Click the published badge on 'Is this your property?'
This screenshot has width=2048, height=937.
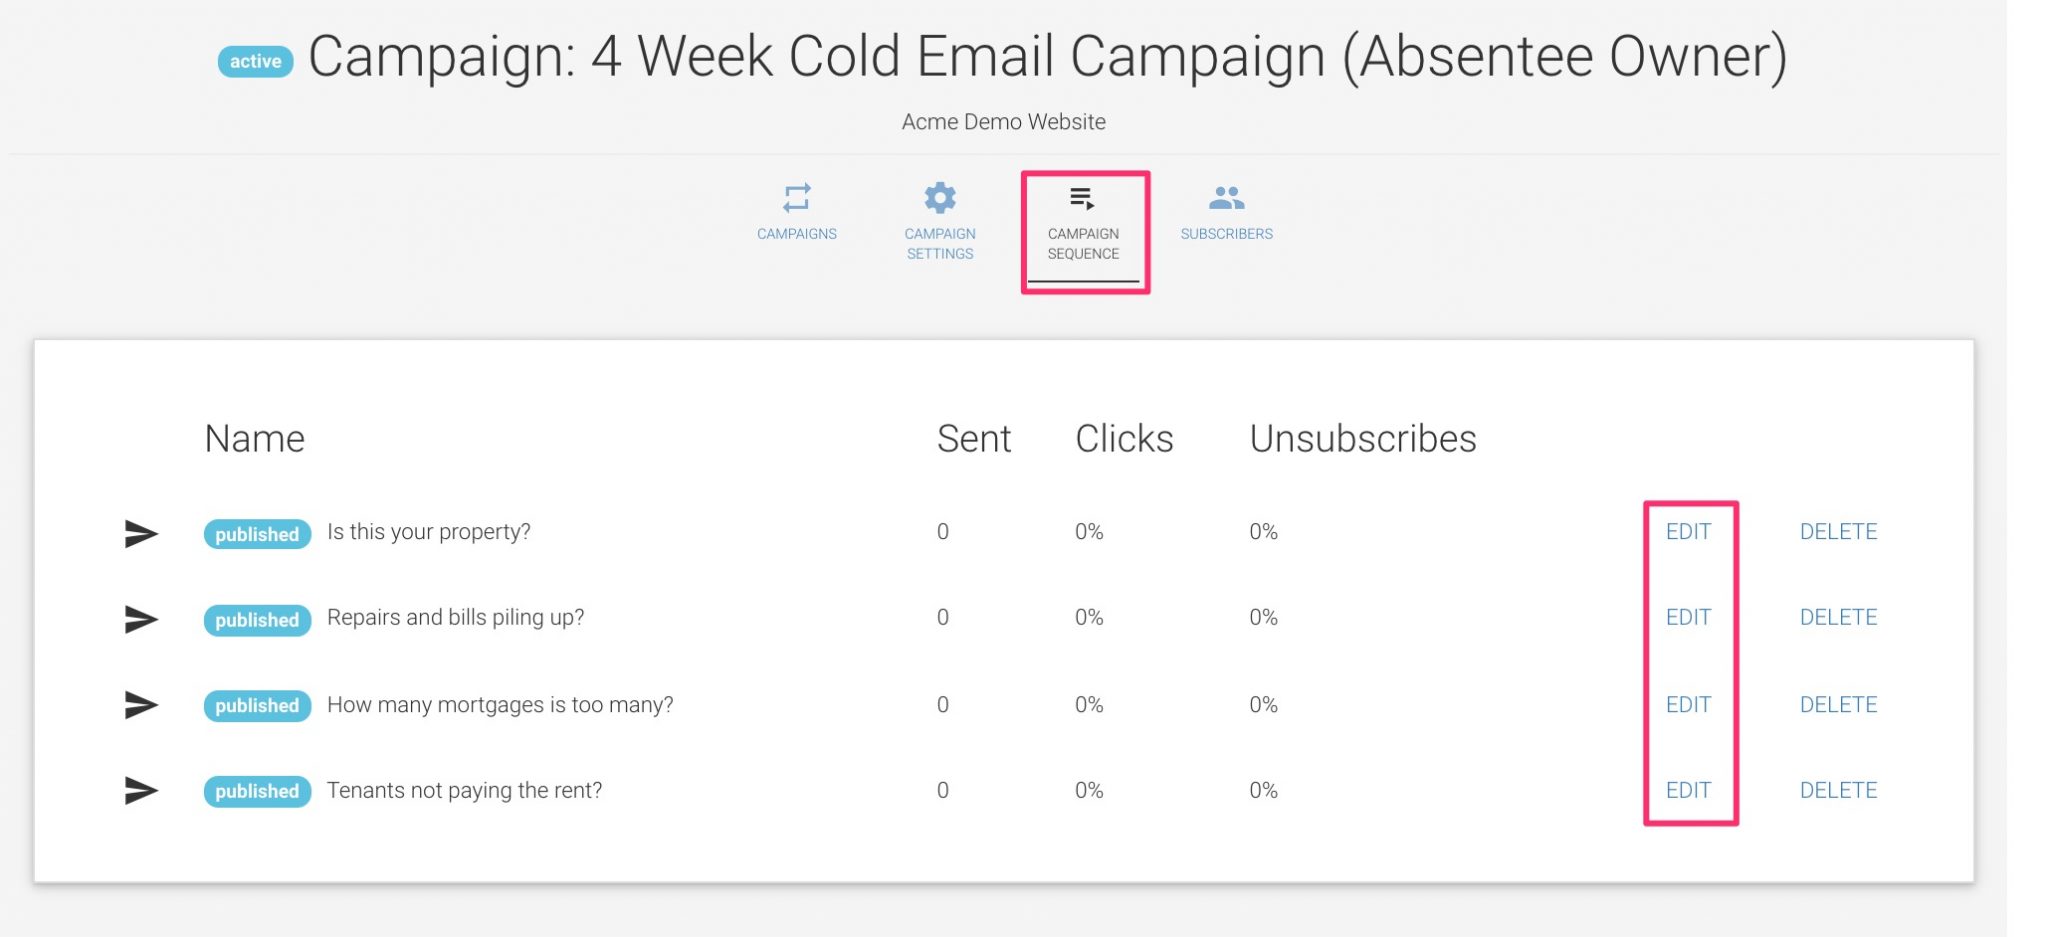[x=257, y=534]
